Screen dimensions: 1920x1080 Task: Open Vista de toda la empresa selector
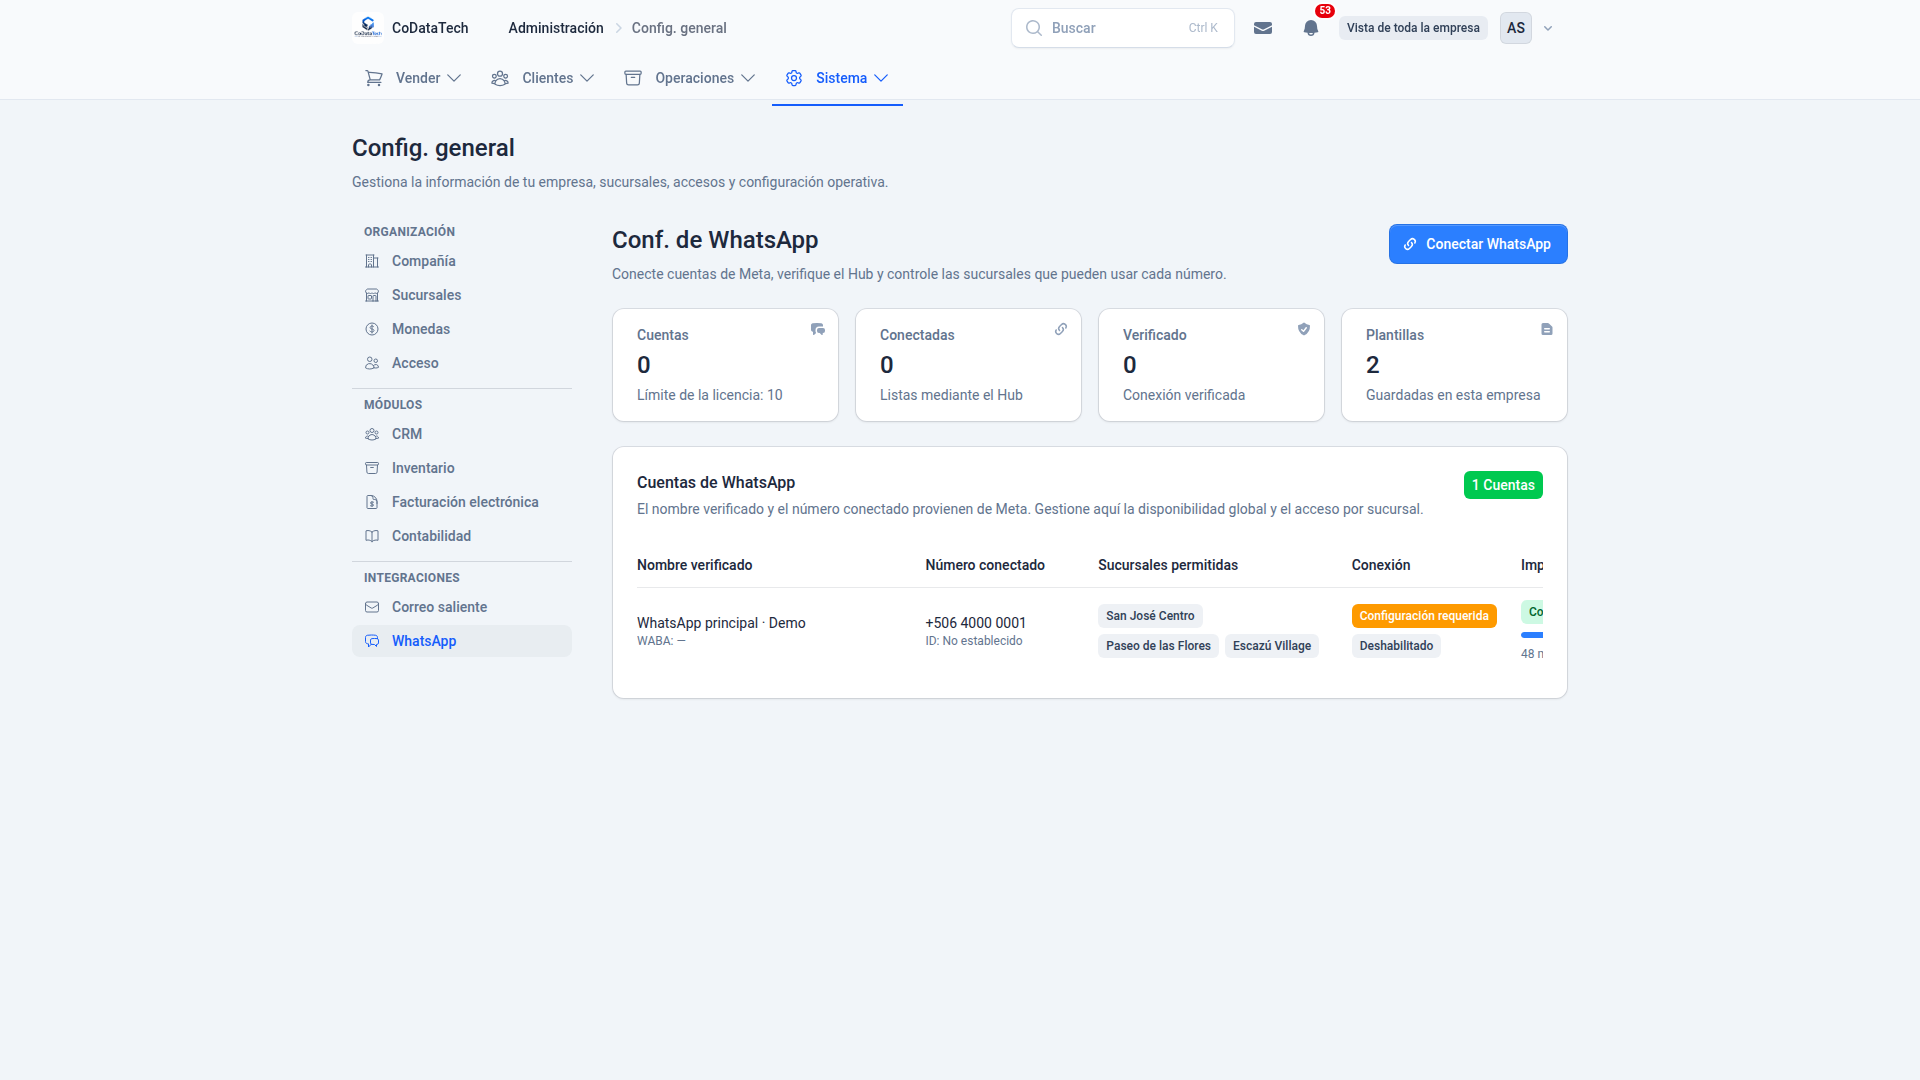pyautogui.click(x=1413, y=28)
